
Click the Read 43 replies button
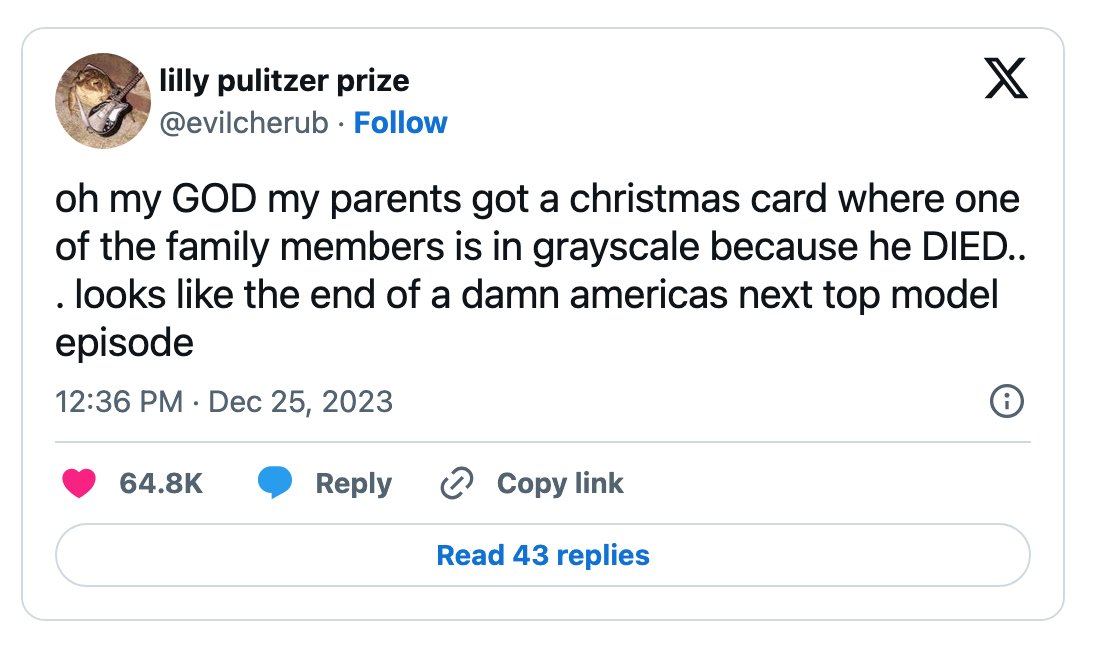click(x=543, y=555)
